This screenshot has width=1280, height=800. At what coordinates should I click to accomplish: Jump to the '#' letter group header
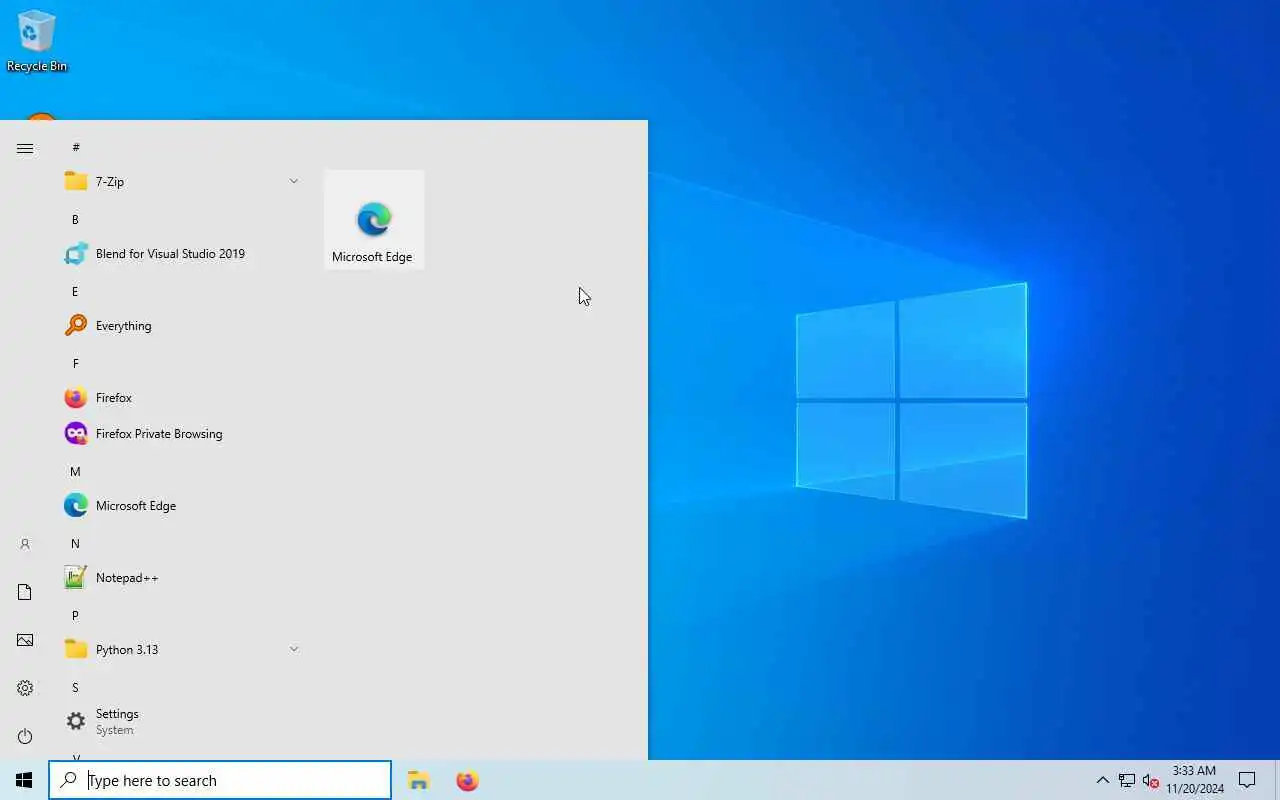(x=76, y=147)
